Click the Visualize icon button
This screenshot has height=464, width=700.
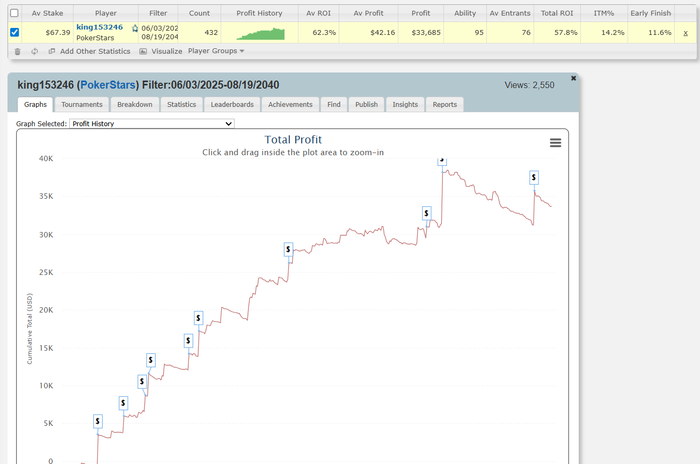(161, 51)
